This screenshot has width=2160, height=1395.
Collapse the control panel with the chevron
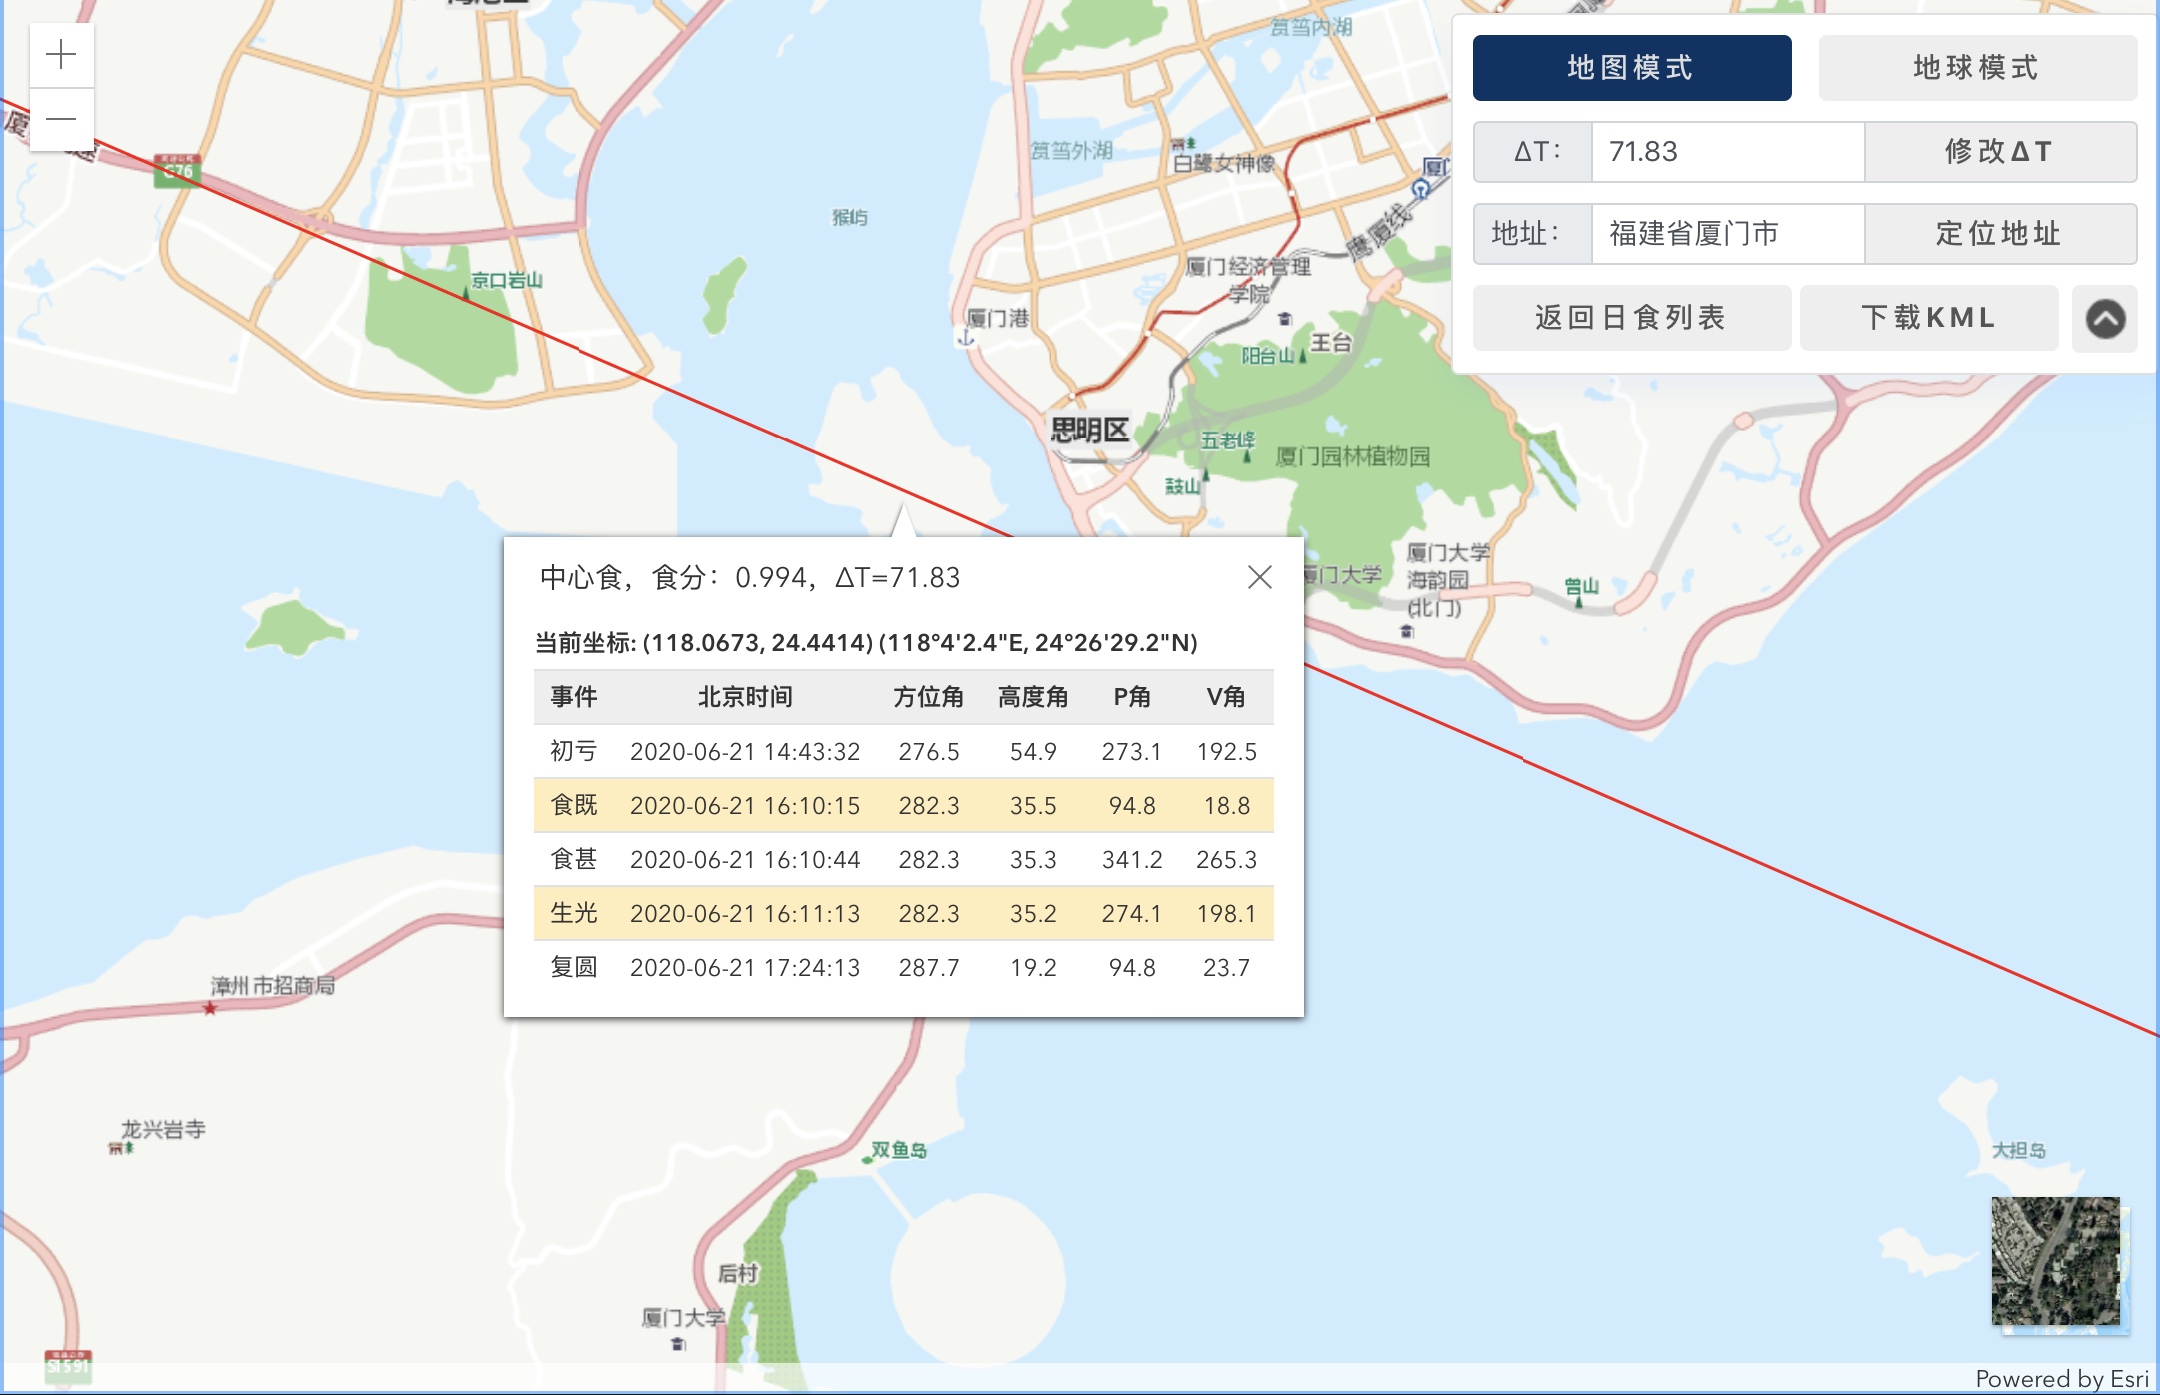[2105, 319]
